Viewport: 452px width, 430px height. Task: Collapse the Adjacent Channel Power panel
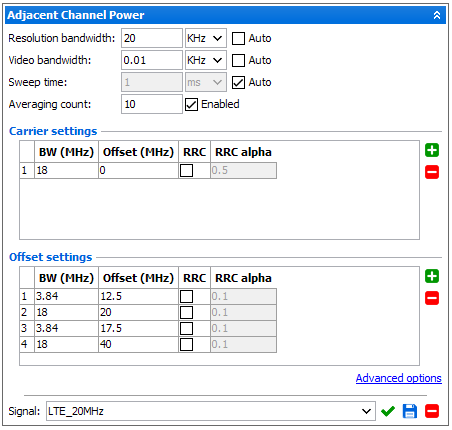click(437, 15)
